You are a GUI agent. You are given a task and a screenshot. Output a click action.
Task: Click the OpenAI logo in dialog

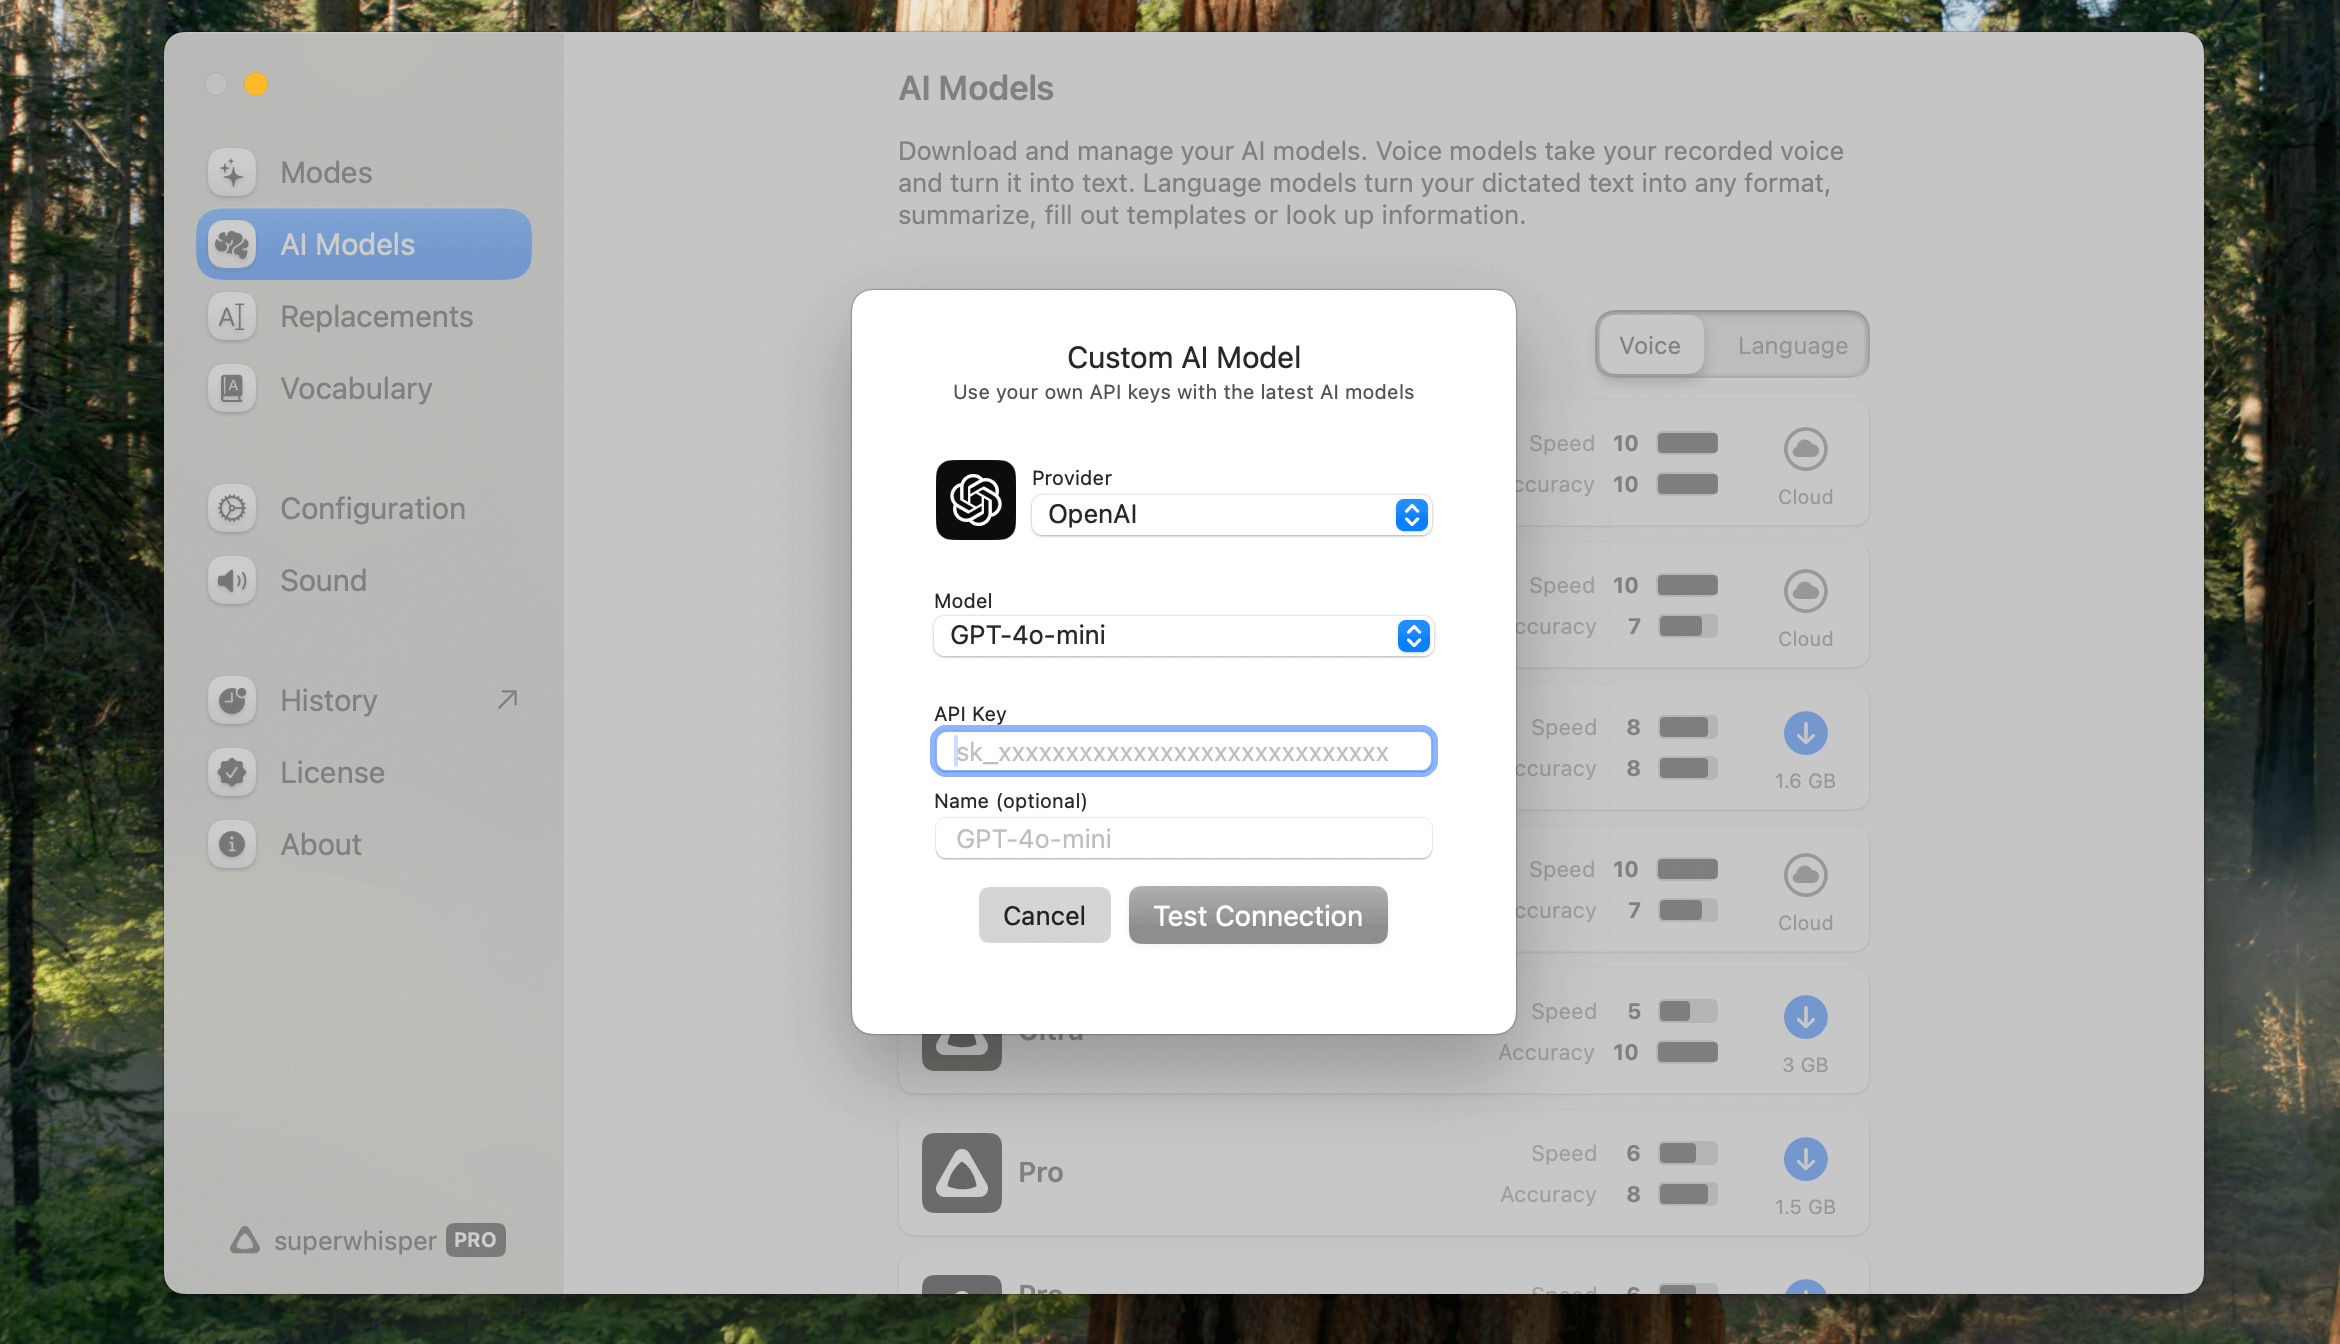975,500
